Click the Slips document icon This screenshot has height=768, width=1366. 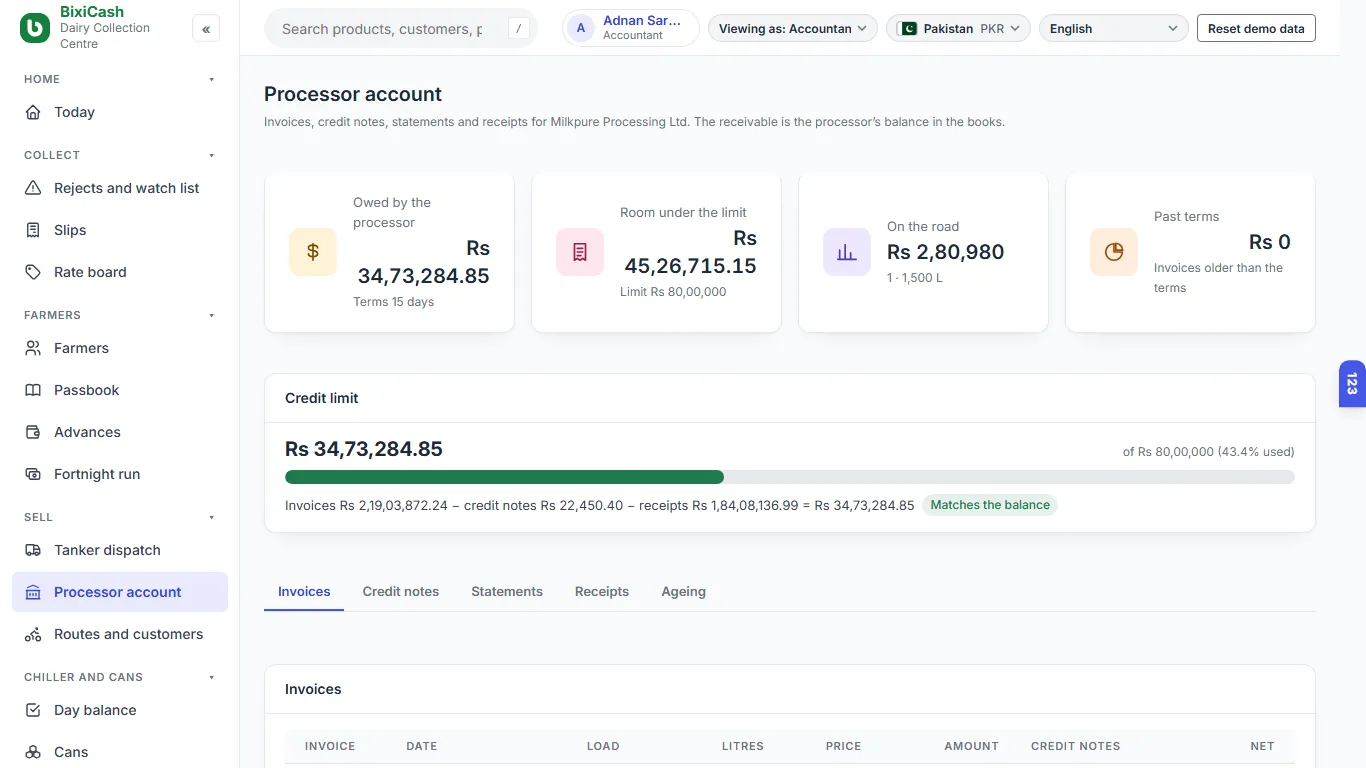33,230
